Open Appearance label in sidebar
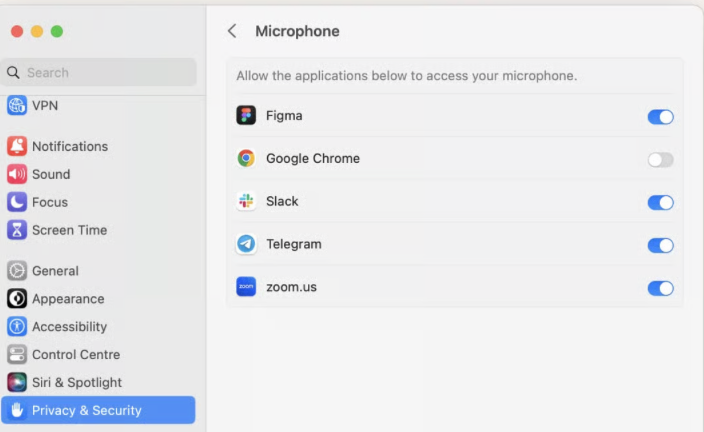Viewport: 704px width, 432px height. point(68,299)
